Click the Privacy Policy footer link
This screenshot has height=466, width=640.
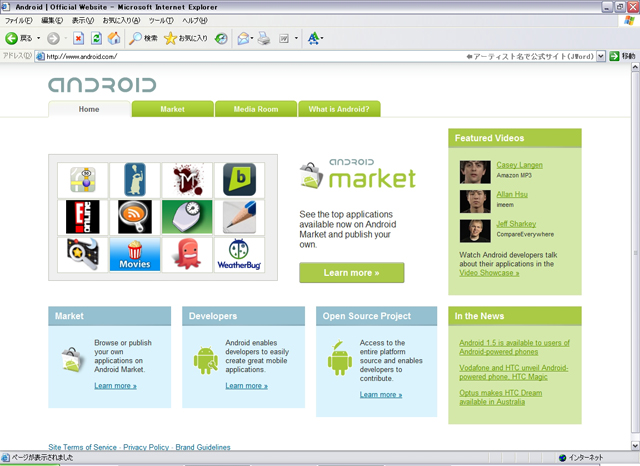point(146,447)
